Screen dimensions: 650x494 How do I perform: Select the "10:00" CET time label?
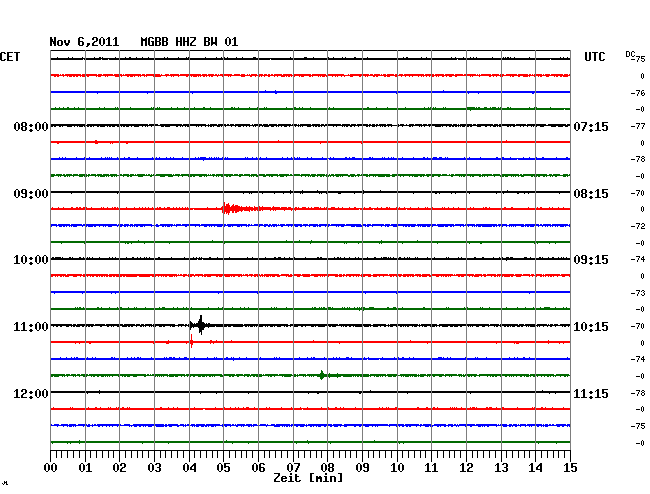[x=31, y=260]
